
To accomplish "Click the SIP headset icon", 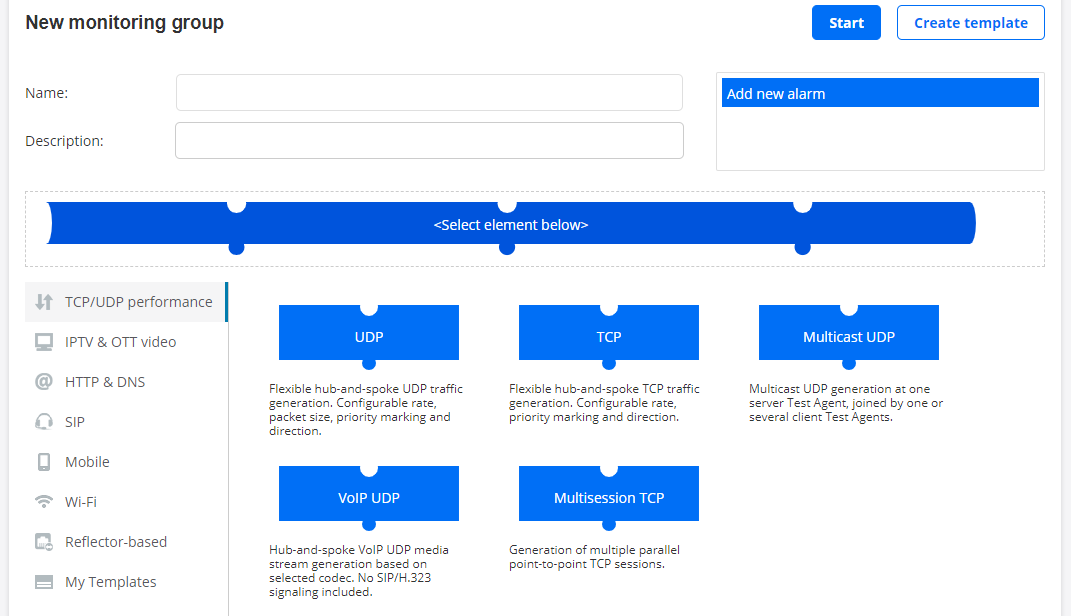I will pos(43,422).
